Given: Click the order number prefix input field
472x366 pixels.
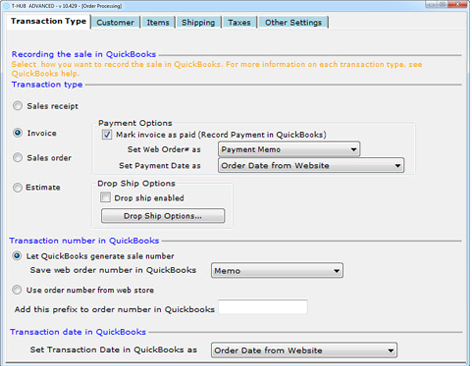Looking at the screenshot, I should [x=263, y=307].
